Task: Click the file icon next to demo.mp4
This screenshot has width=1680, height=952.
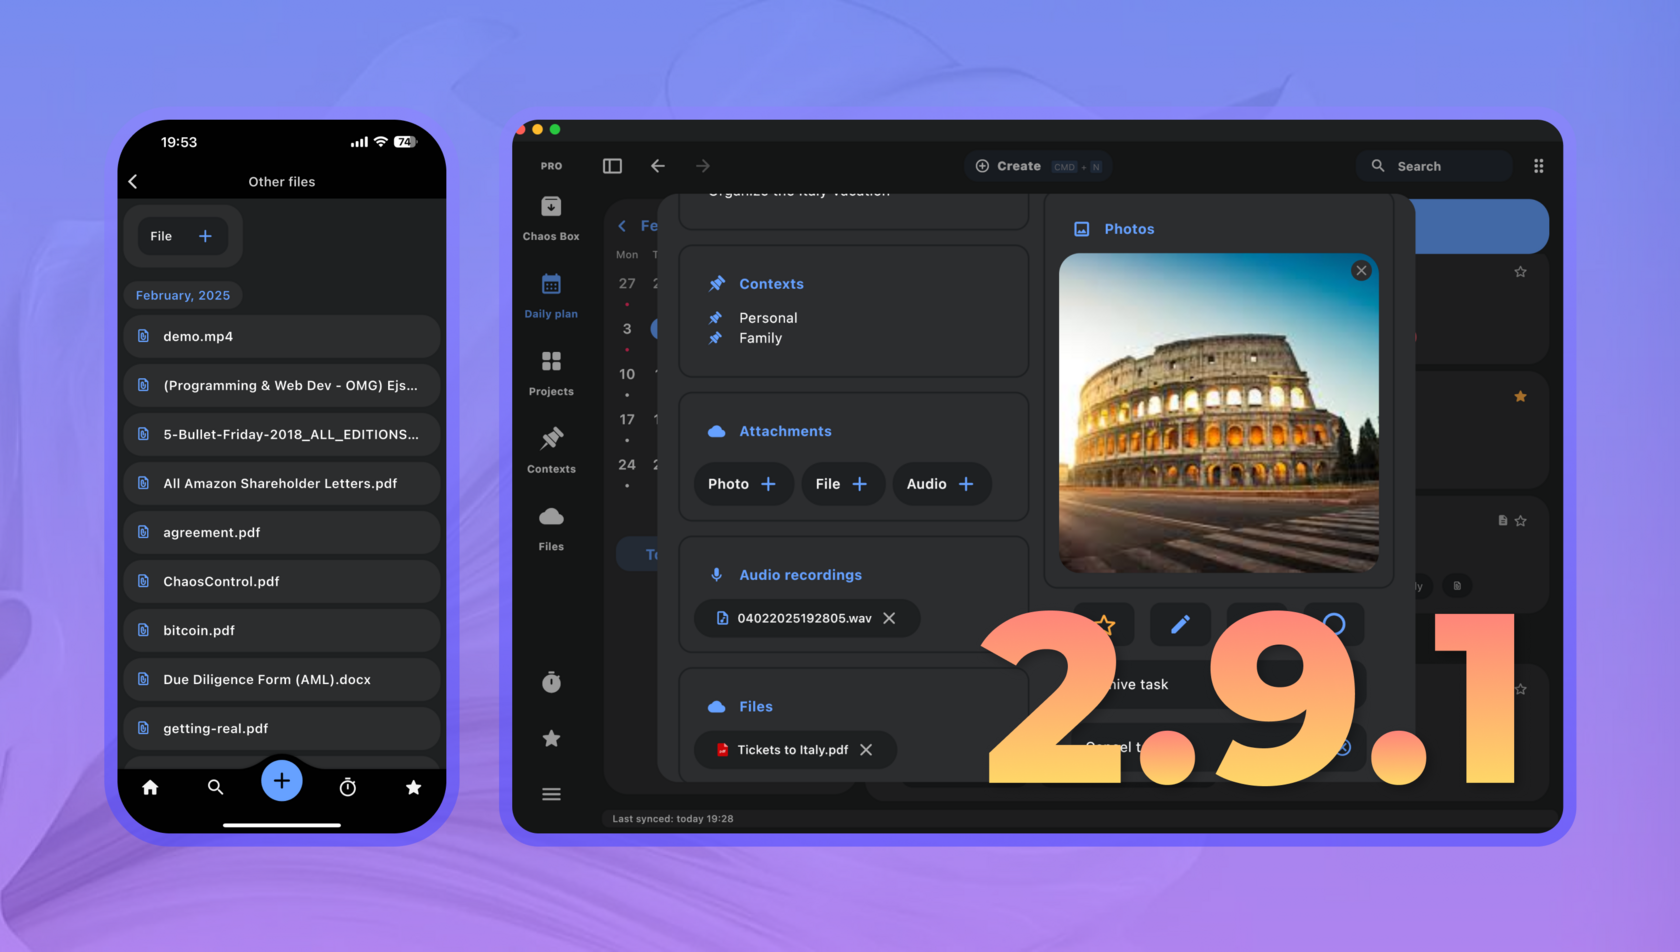Action: 143,336
